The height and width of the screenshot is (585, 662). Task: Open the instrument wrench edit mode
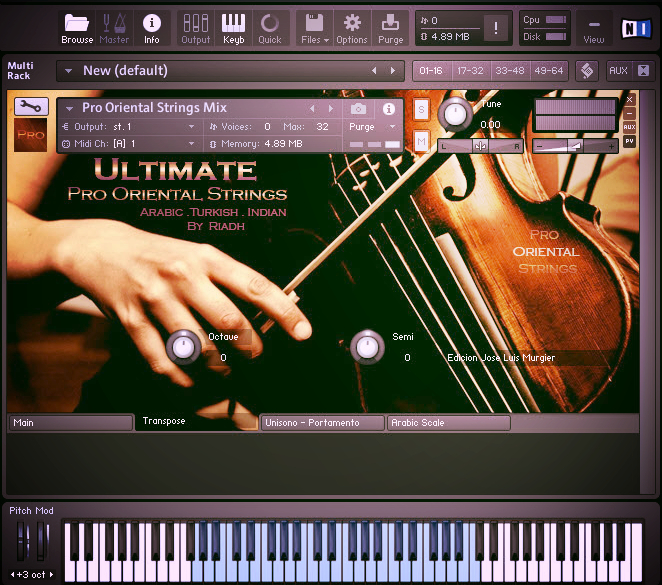coord(31,106)
